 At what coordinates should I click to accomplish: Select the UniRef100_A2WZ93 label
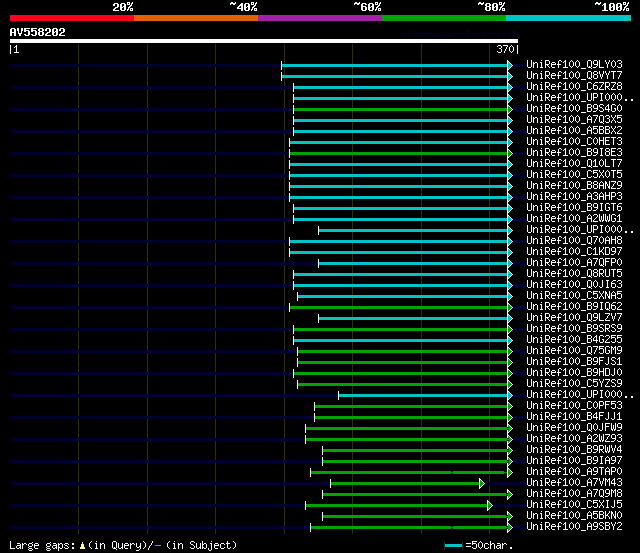pyautogui.click(x=574, y=439)
